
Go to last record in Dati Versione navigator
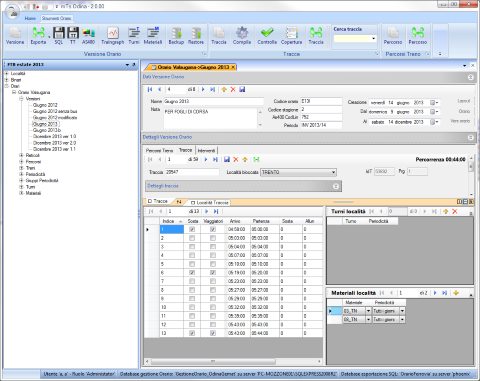(212, 89)
